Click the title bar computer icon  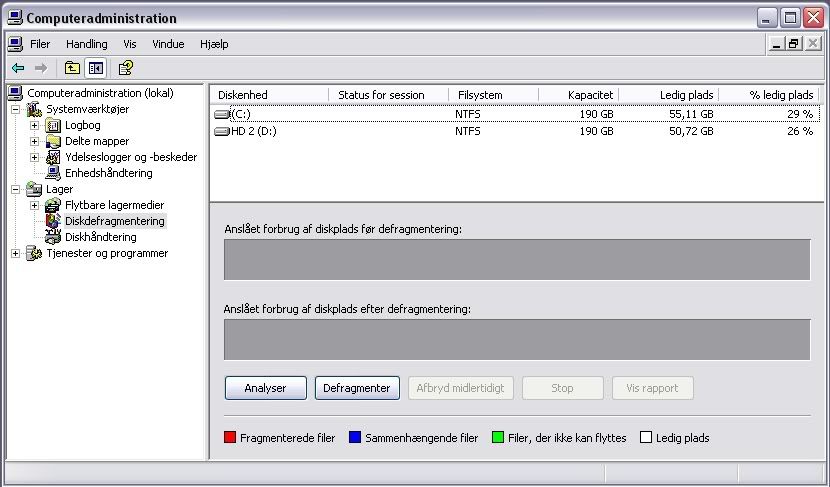[x=15, y=18]
